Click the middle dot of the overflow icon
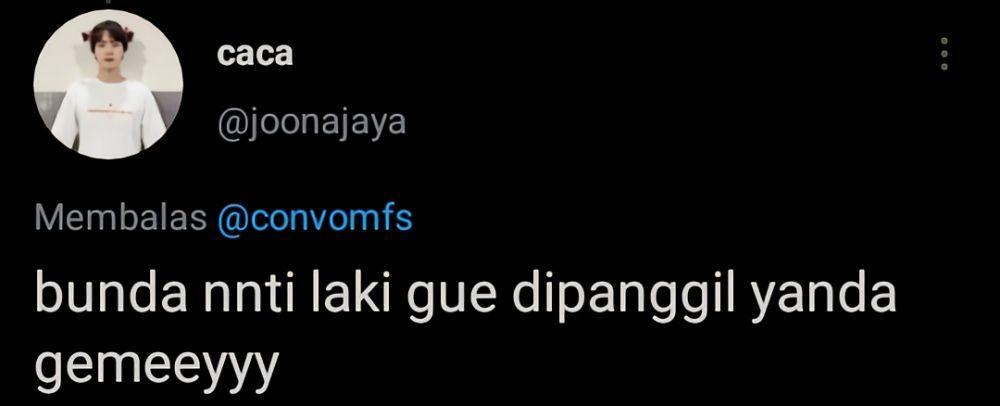Viewport: 1000px width, 406px height. click(x=945, y=54)
